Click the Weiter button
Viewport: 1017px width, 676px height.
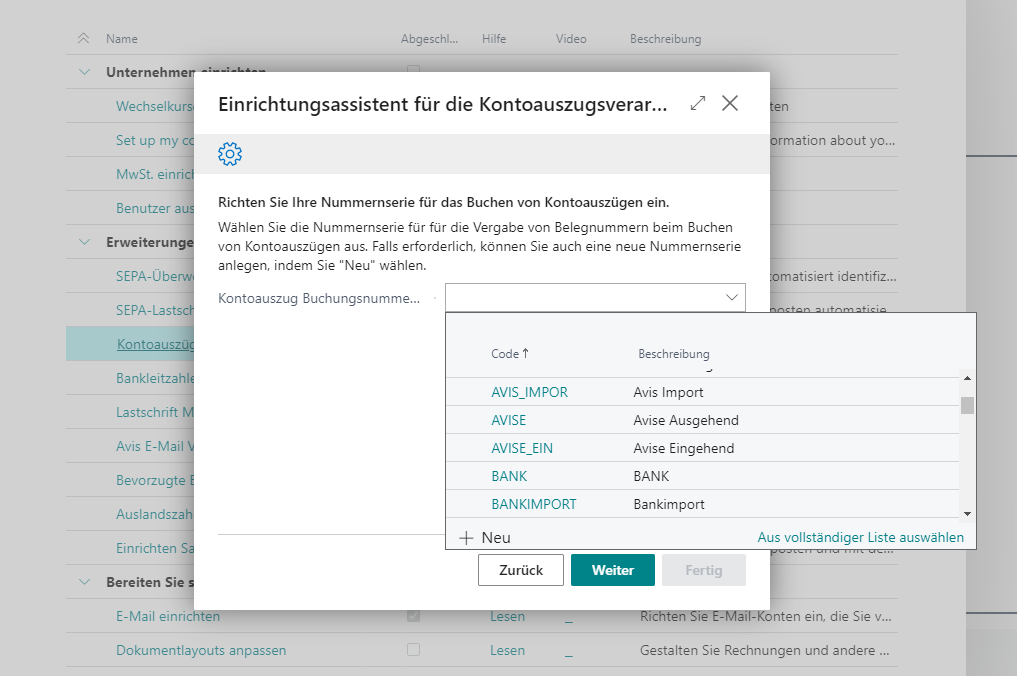point(612,569)
